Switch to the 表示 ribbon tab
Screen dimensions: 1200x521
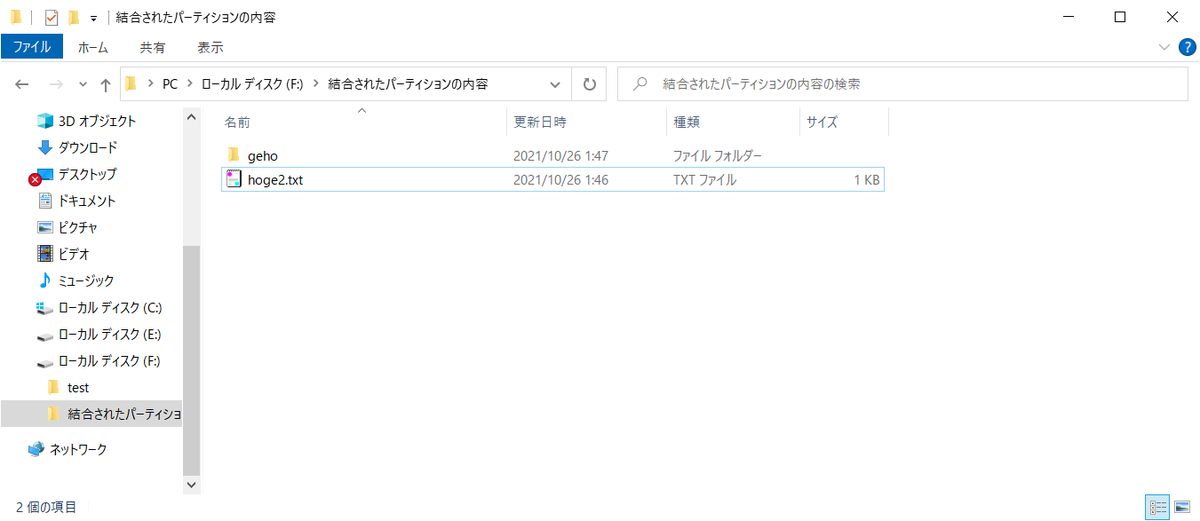pos(210,47)
